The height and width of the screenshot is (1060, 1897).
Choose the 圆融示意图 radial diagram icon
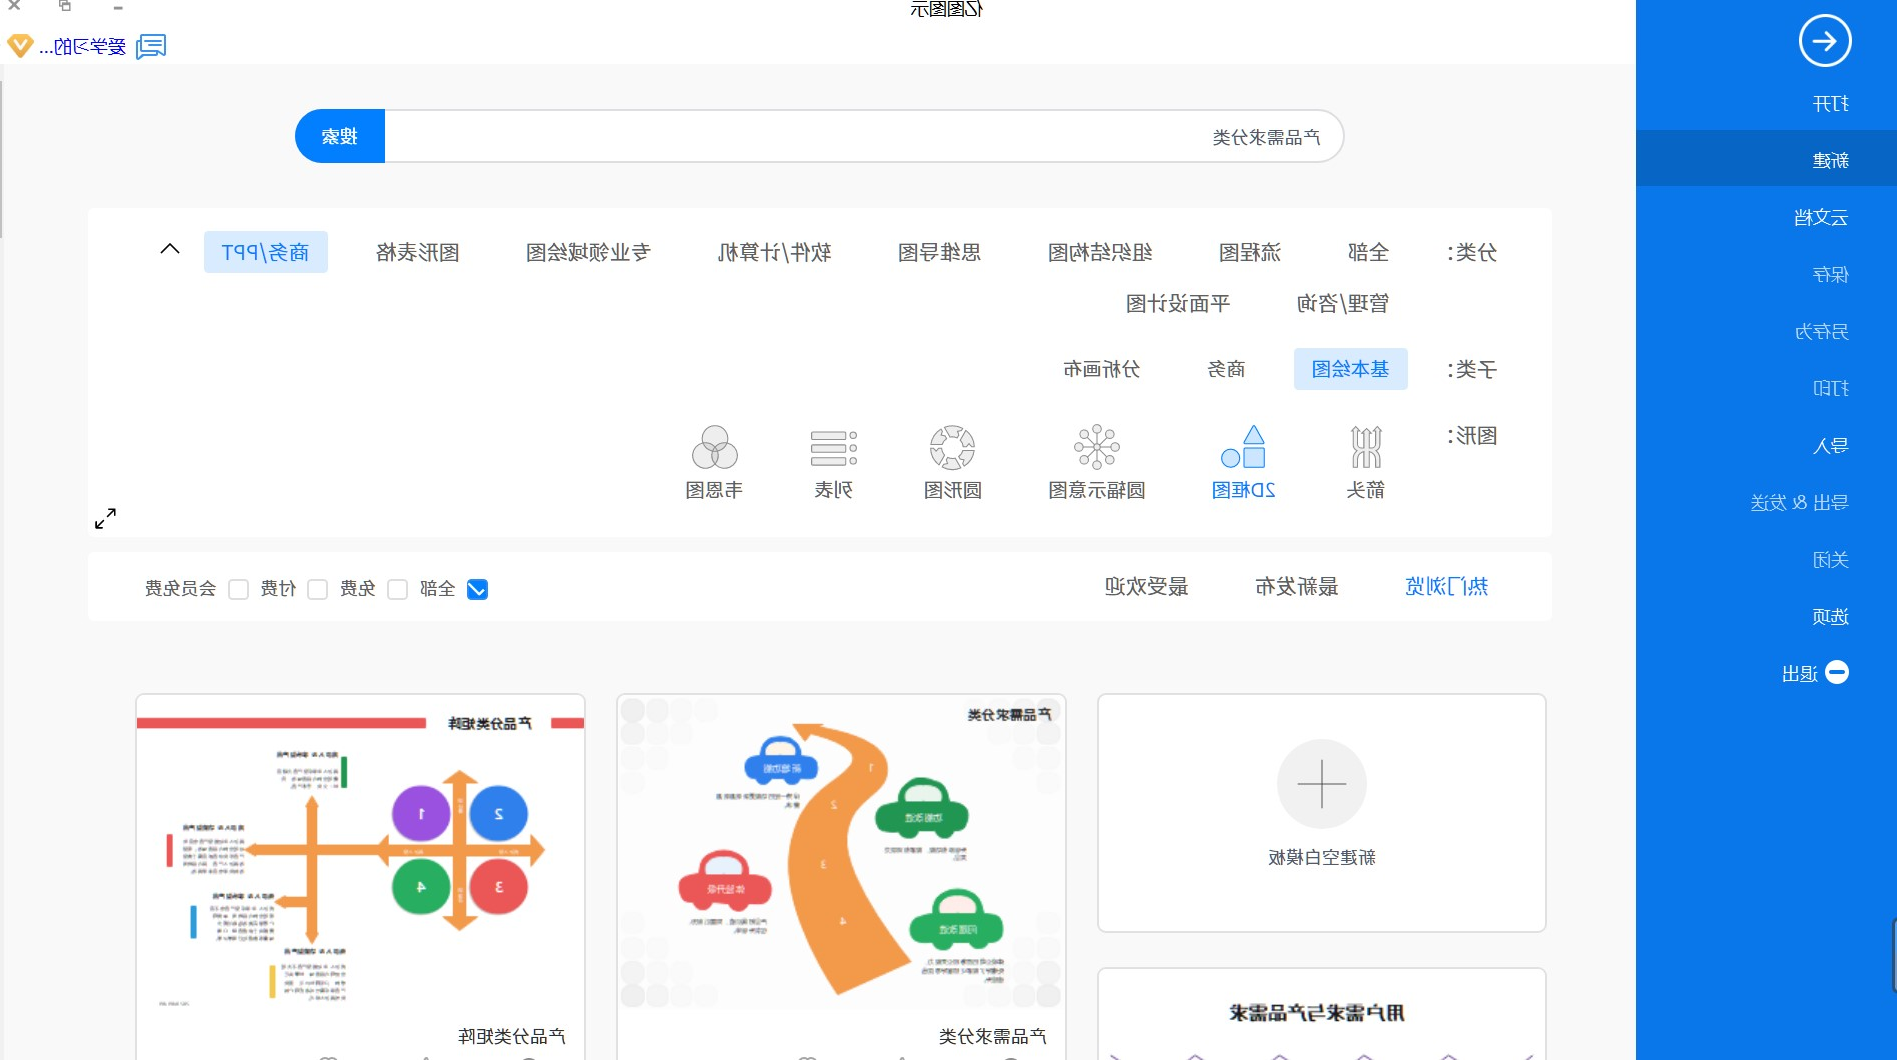pos(1096,447)
